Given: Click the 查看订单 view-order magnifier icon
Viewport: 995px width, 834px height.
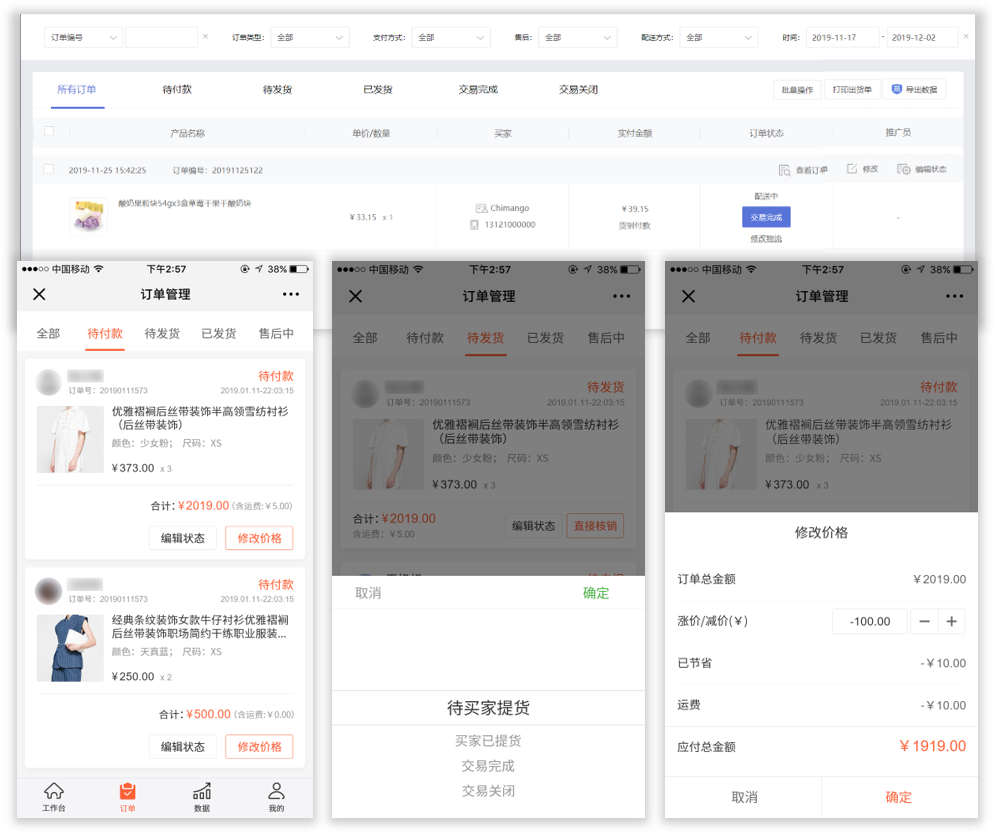Looking at the screenshot, I should tap(786, 169).
